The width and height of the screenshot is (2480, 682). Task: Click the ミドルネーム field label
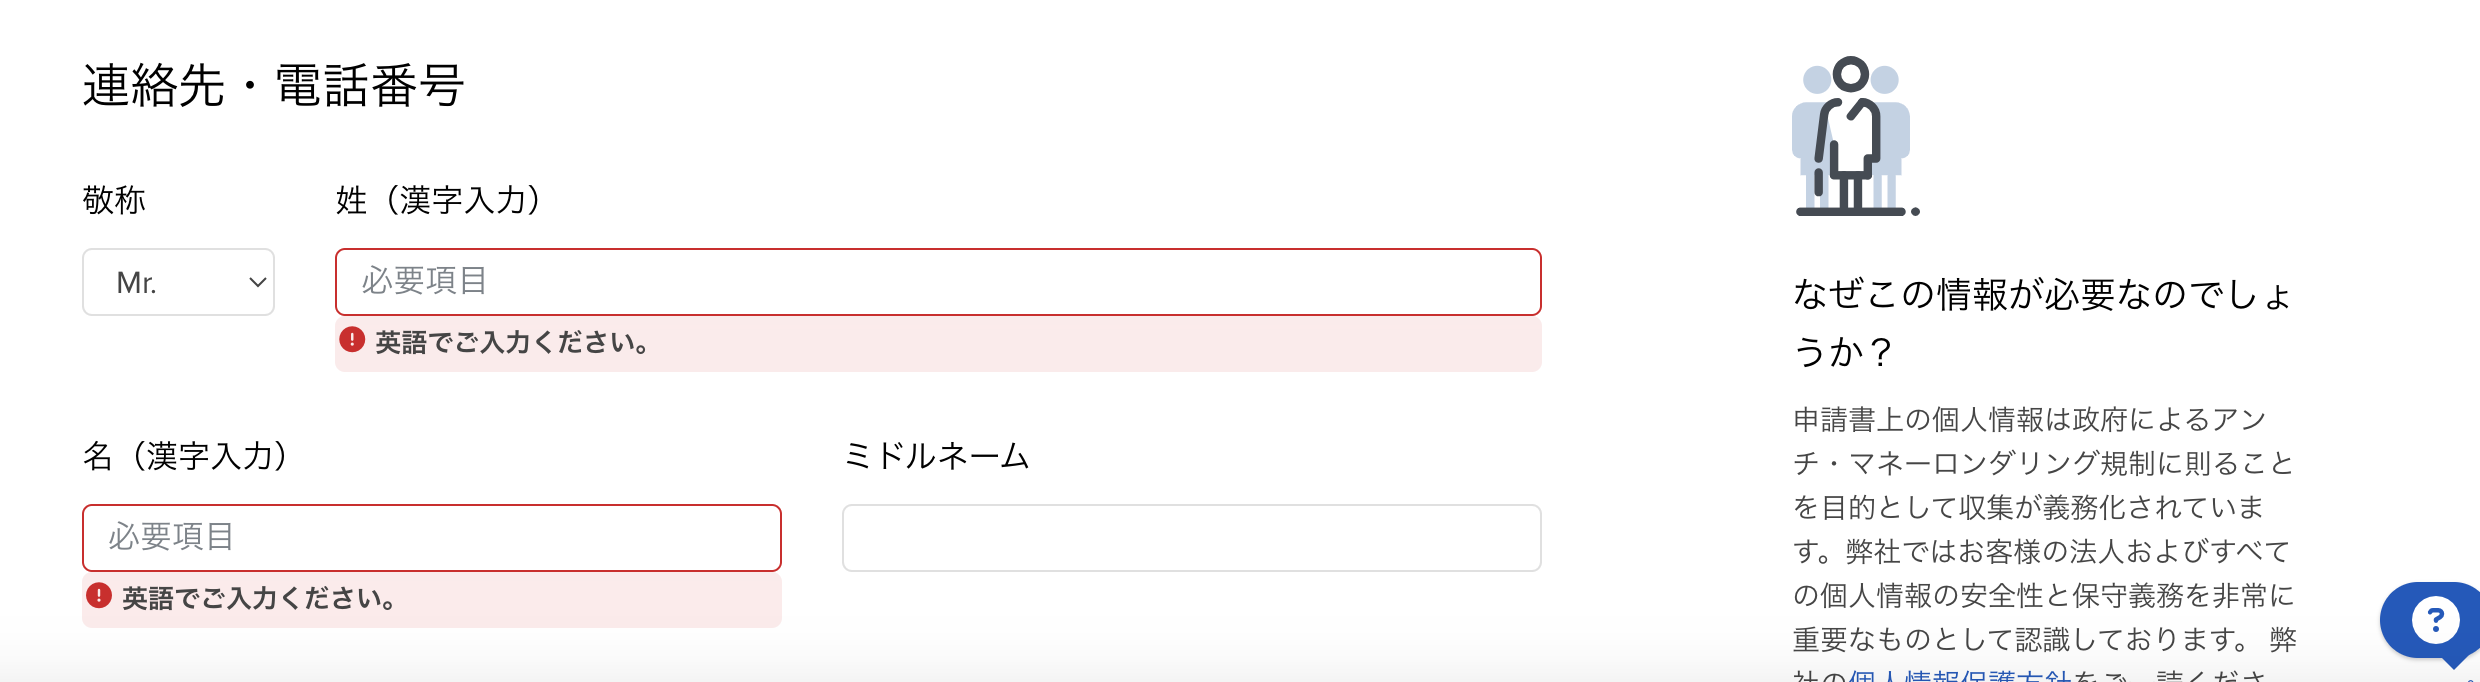pos(936,456)
